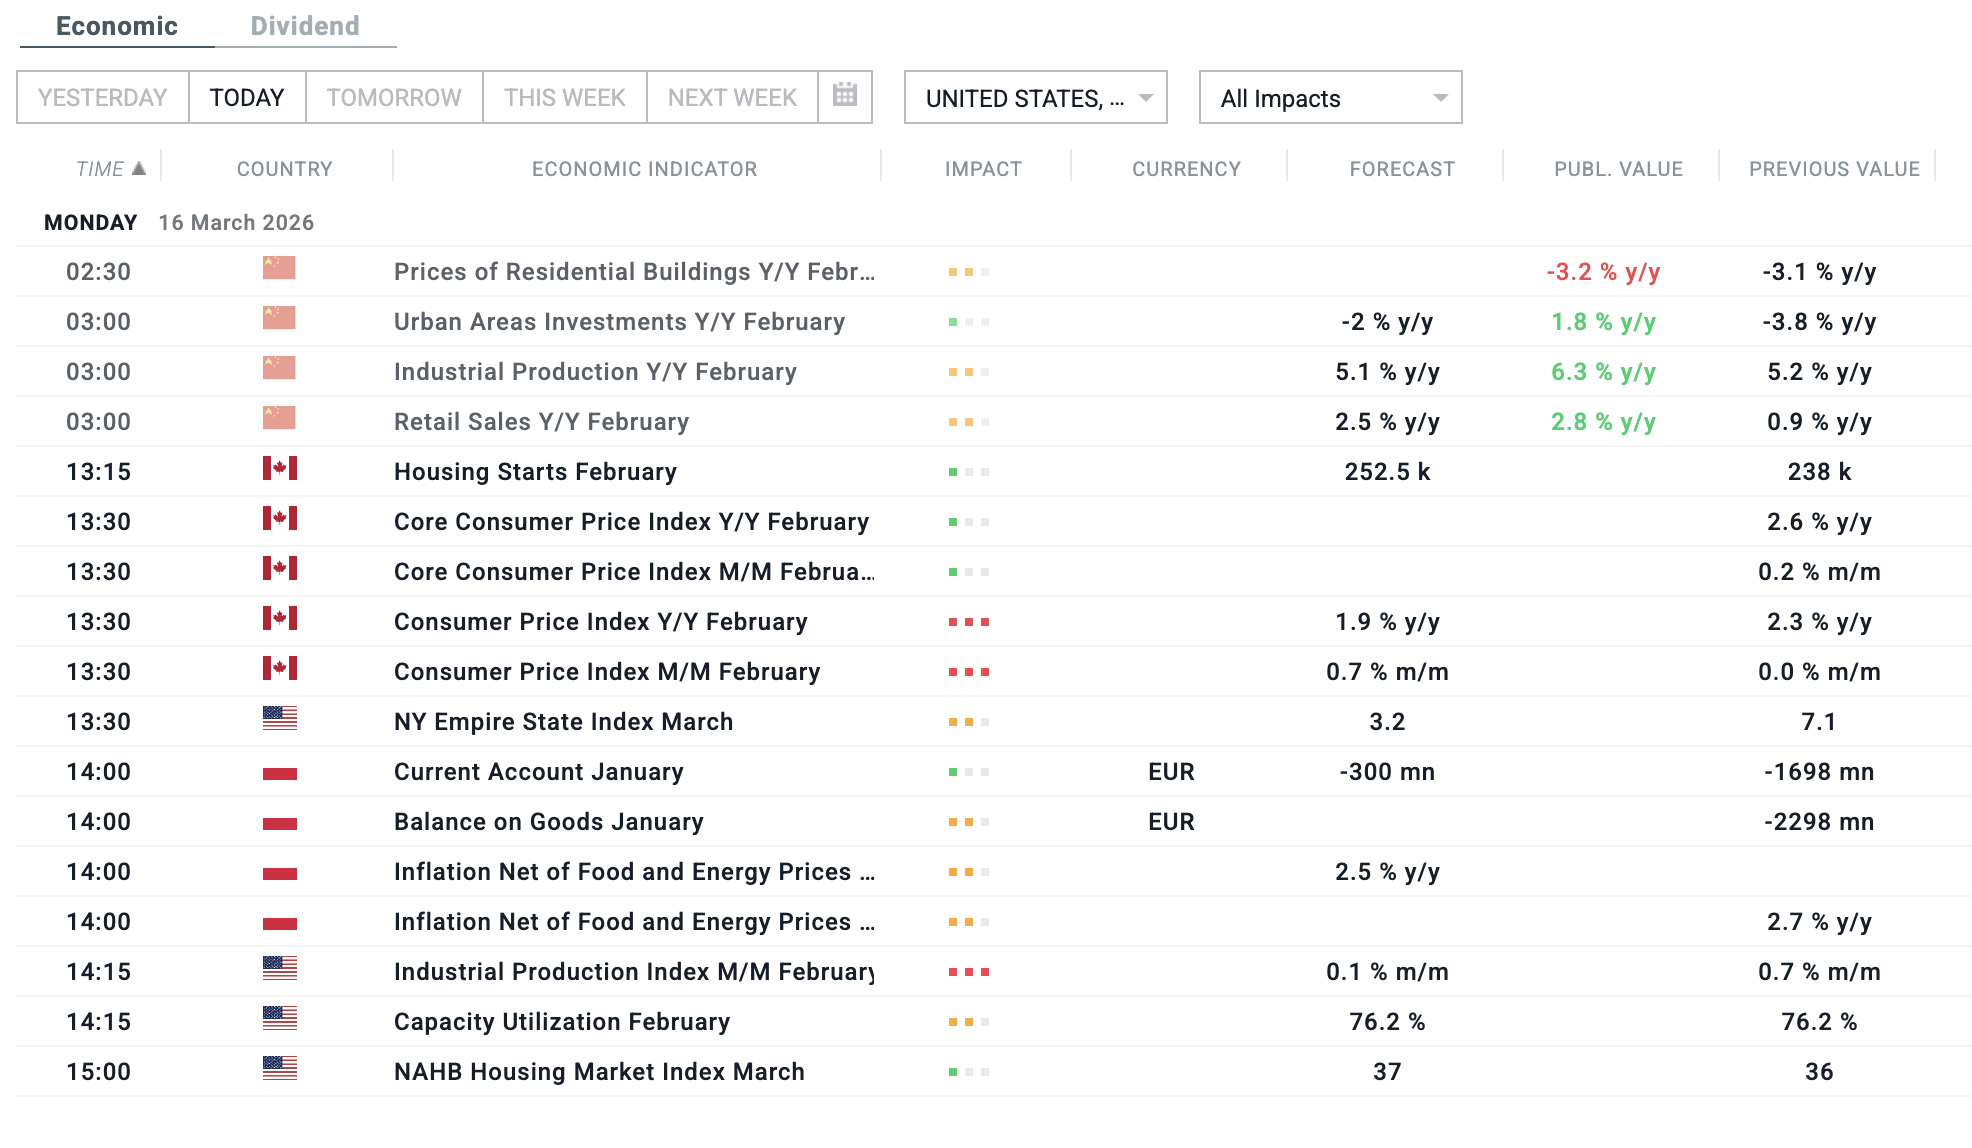The width and height of the screenshot is (1972, 1148).
Task: Choose the NEXT WEEK range
Action: pos(732,98)
